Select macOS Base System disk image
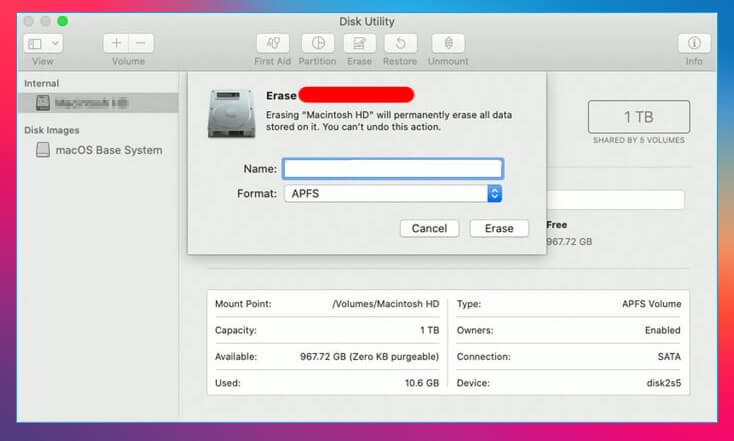Viewport: 734px width, 441px height. click(x=99, y=150)
